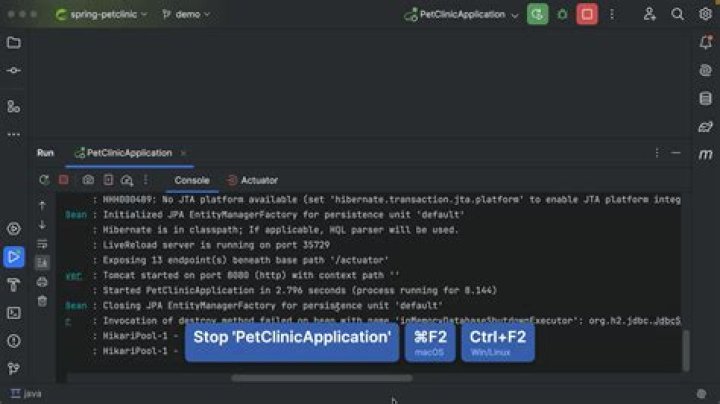
Task: Expand demo branch dropdown
Action: point(186,15)
